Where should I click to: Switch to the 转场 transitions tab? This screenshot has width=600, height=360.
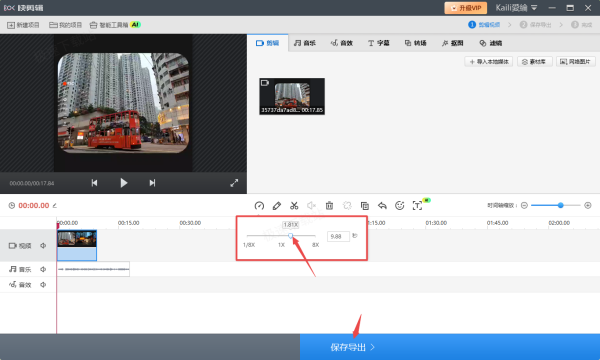click(x=416, y=43)
